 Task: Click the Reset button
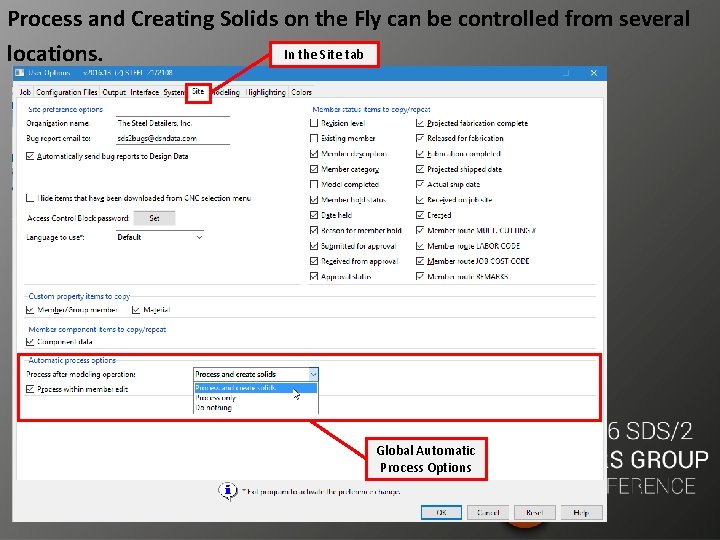[x=534, y=512]
